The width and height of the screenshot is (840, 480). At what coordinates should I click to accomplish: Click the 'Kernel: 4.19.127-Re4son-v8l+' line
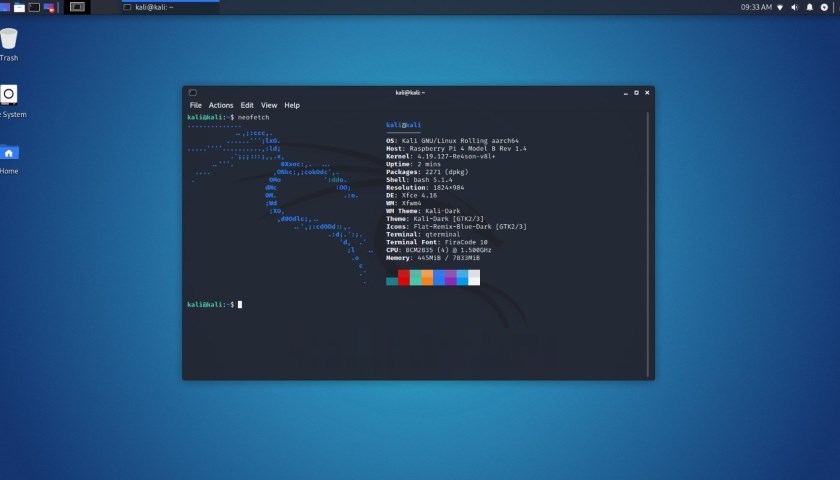441,156
